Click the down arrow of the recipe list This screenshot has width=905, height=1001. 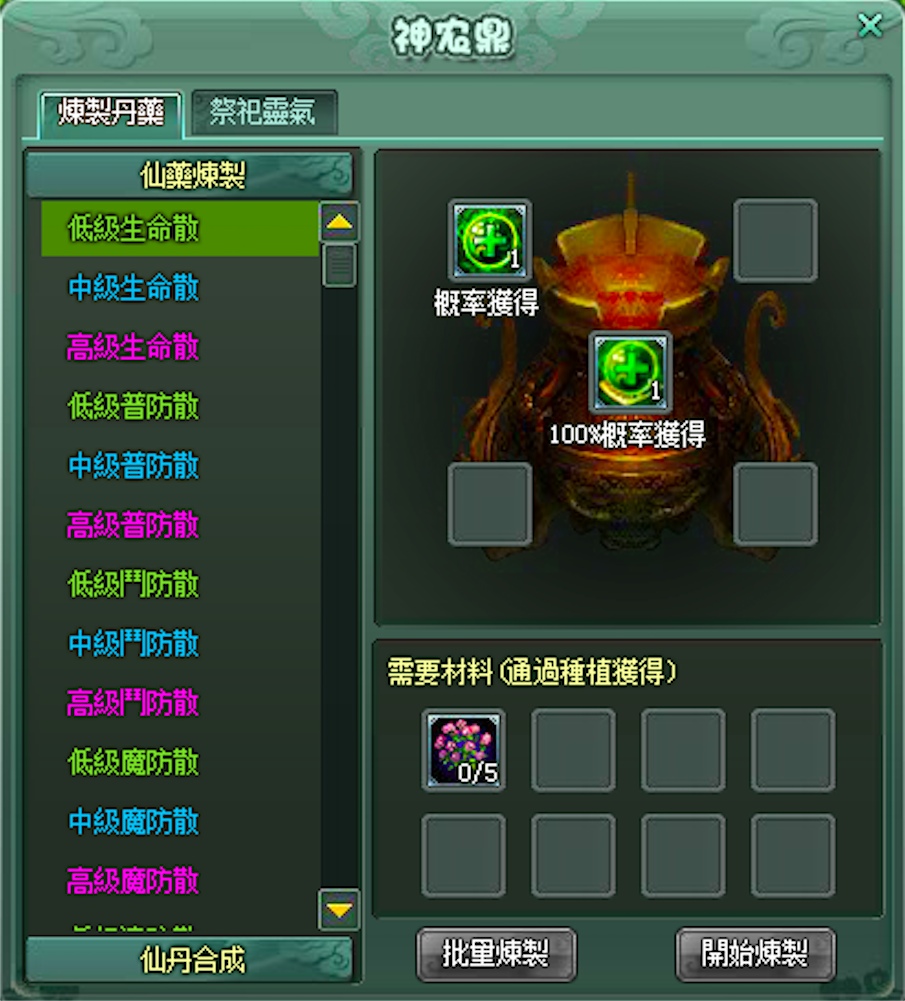339,909
